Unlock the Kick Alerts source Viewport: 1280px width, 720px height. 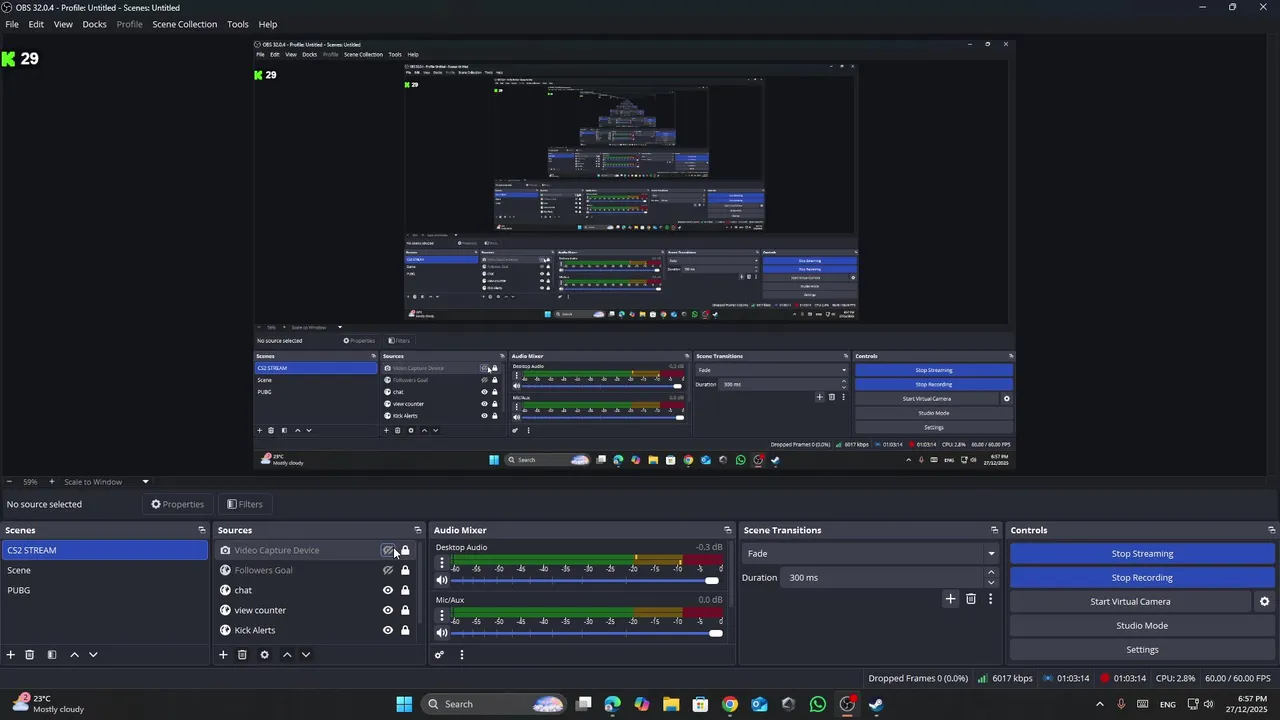coord(405,630)
